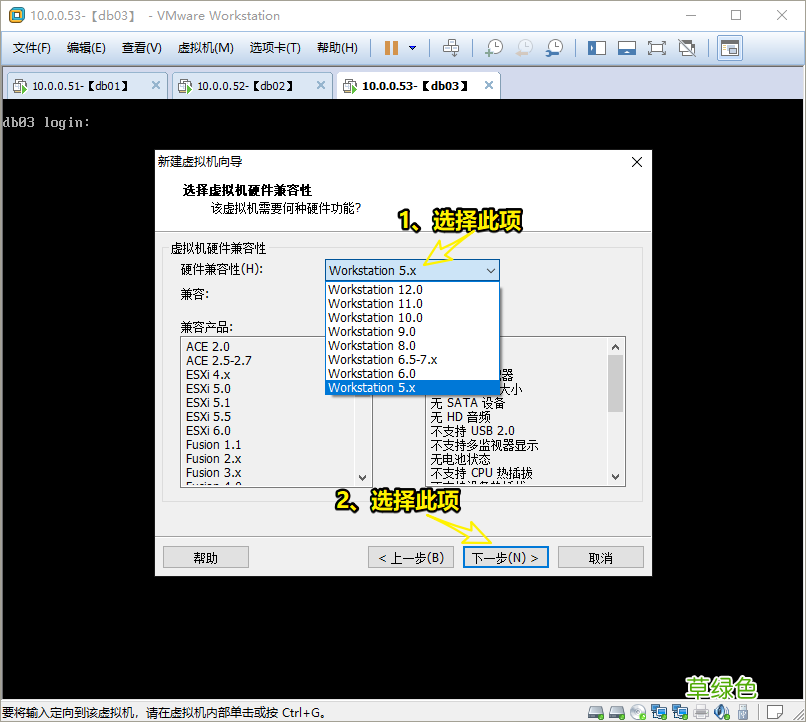Viewport: 806px width, 722px height.
Task: Click the VM icon on db02 tab
Action: pyautogui.click(x=185, y=86)
